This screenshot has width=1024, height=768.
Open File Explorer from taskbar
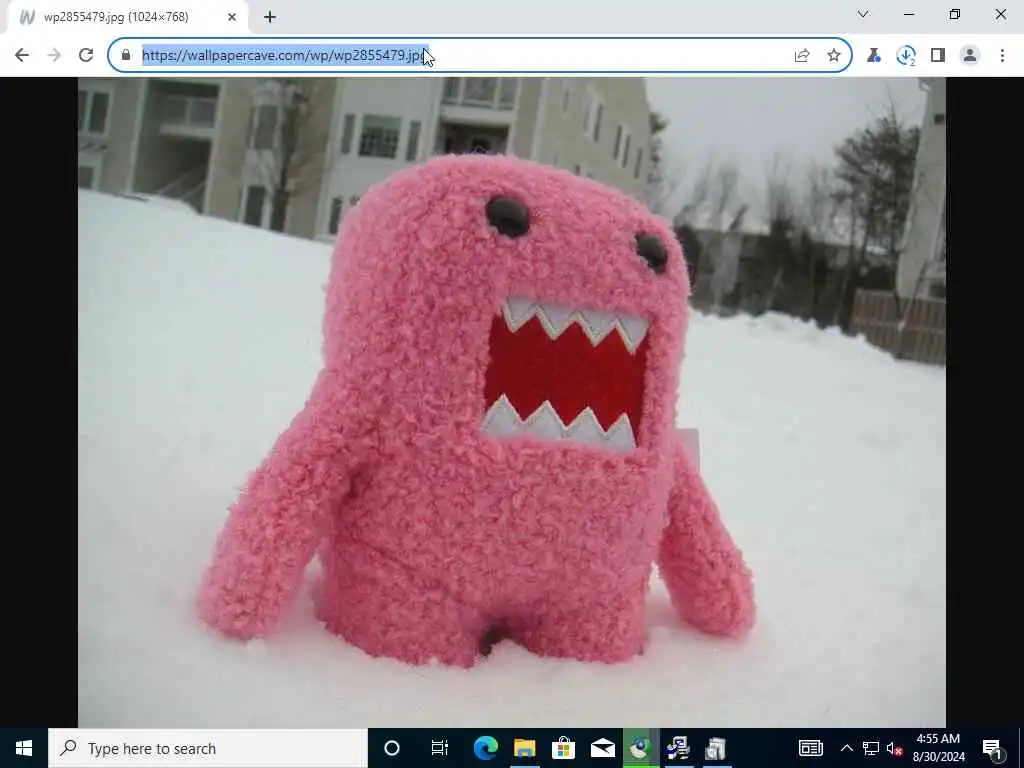pos(524,748)
